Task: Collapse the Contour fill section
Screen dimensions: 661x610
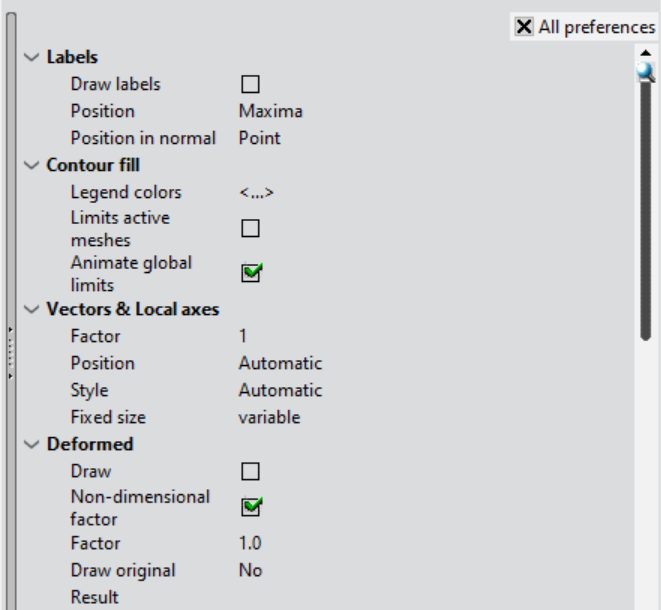Action: click(x=32, y=165)
